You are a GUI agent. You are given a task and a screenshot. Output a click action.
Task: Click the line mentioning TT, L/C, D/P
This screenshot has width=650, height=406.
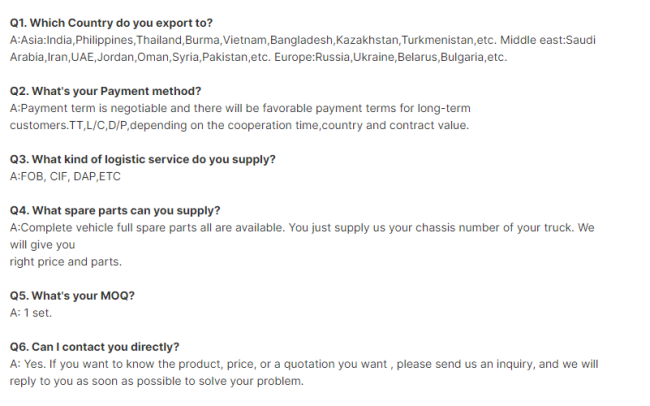tap(239, 126)
